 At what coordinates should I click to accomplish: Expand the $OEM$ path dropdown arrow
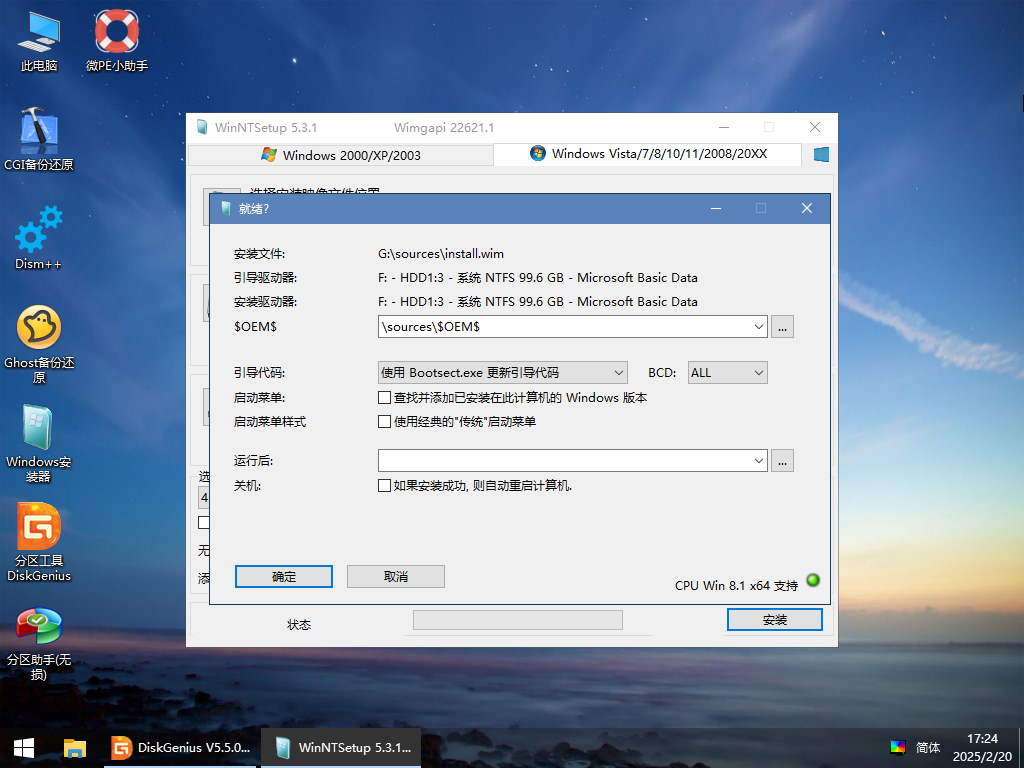click(759, 327)
